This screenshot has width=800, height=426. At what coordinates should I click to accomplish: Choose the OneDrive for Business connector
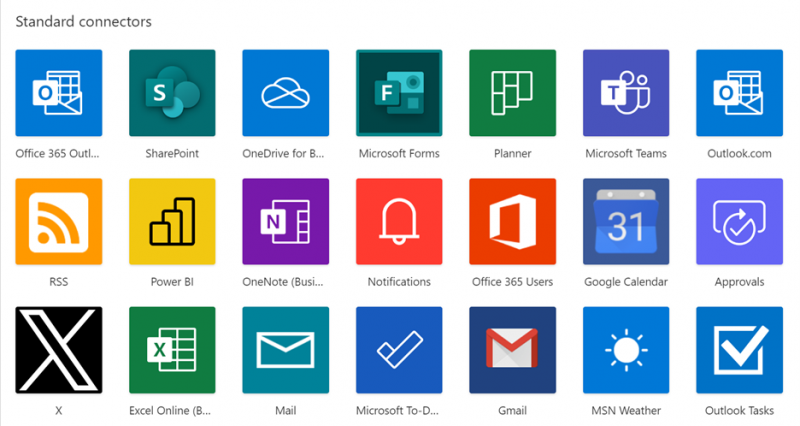[x=285, y=93]
